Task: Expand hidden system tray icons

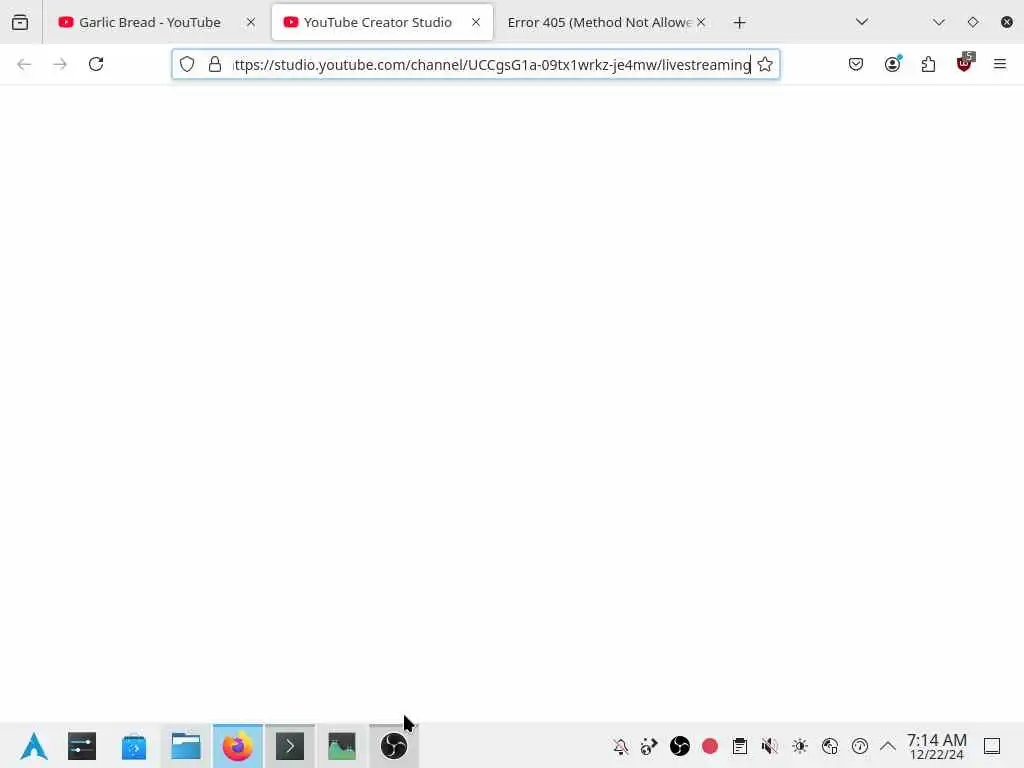Action: (x=888, y=746)
